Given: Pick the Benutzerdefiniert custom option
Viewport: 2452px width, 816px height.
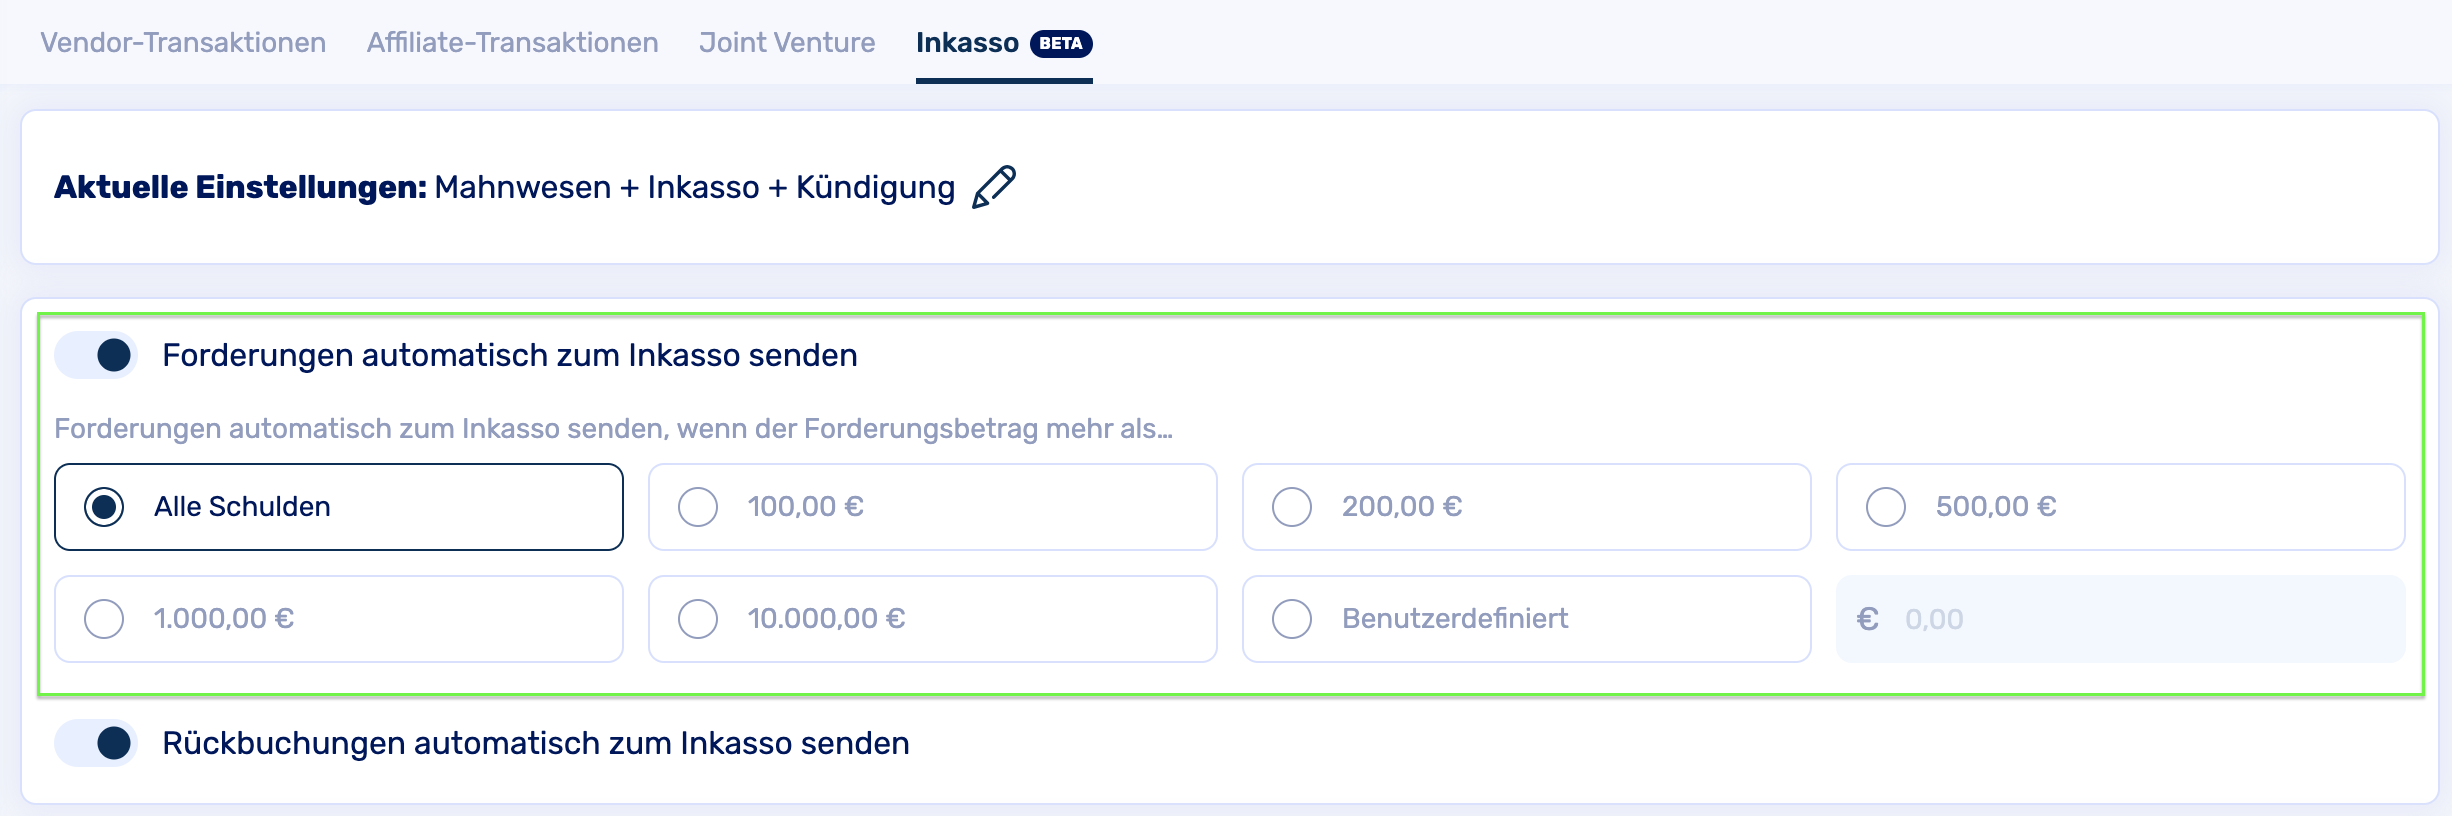Looking at the screenshot, I should click(x=1292, y=619).
